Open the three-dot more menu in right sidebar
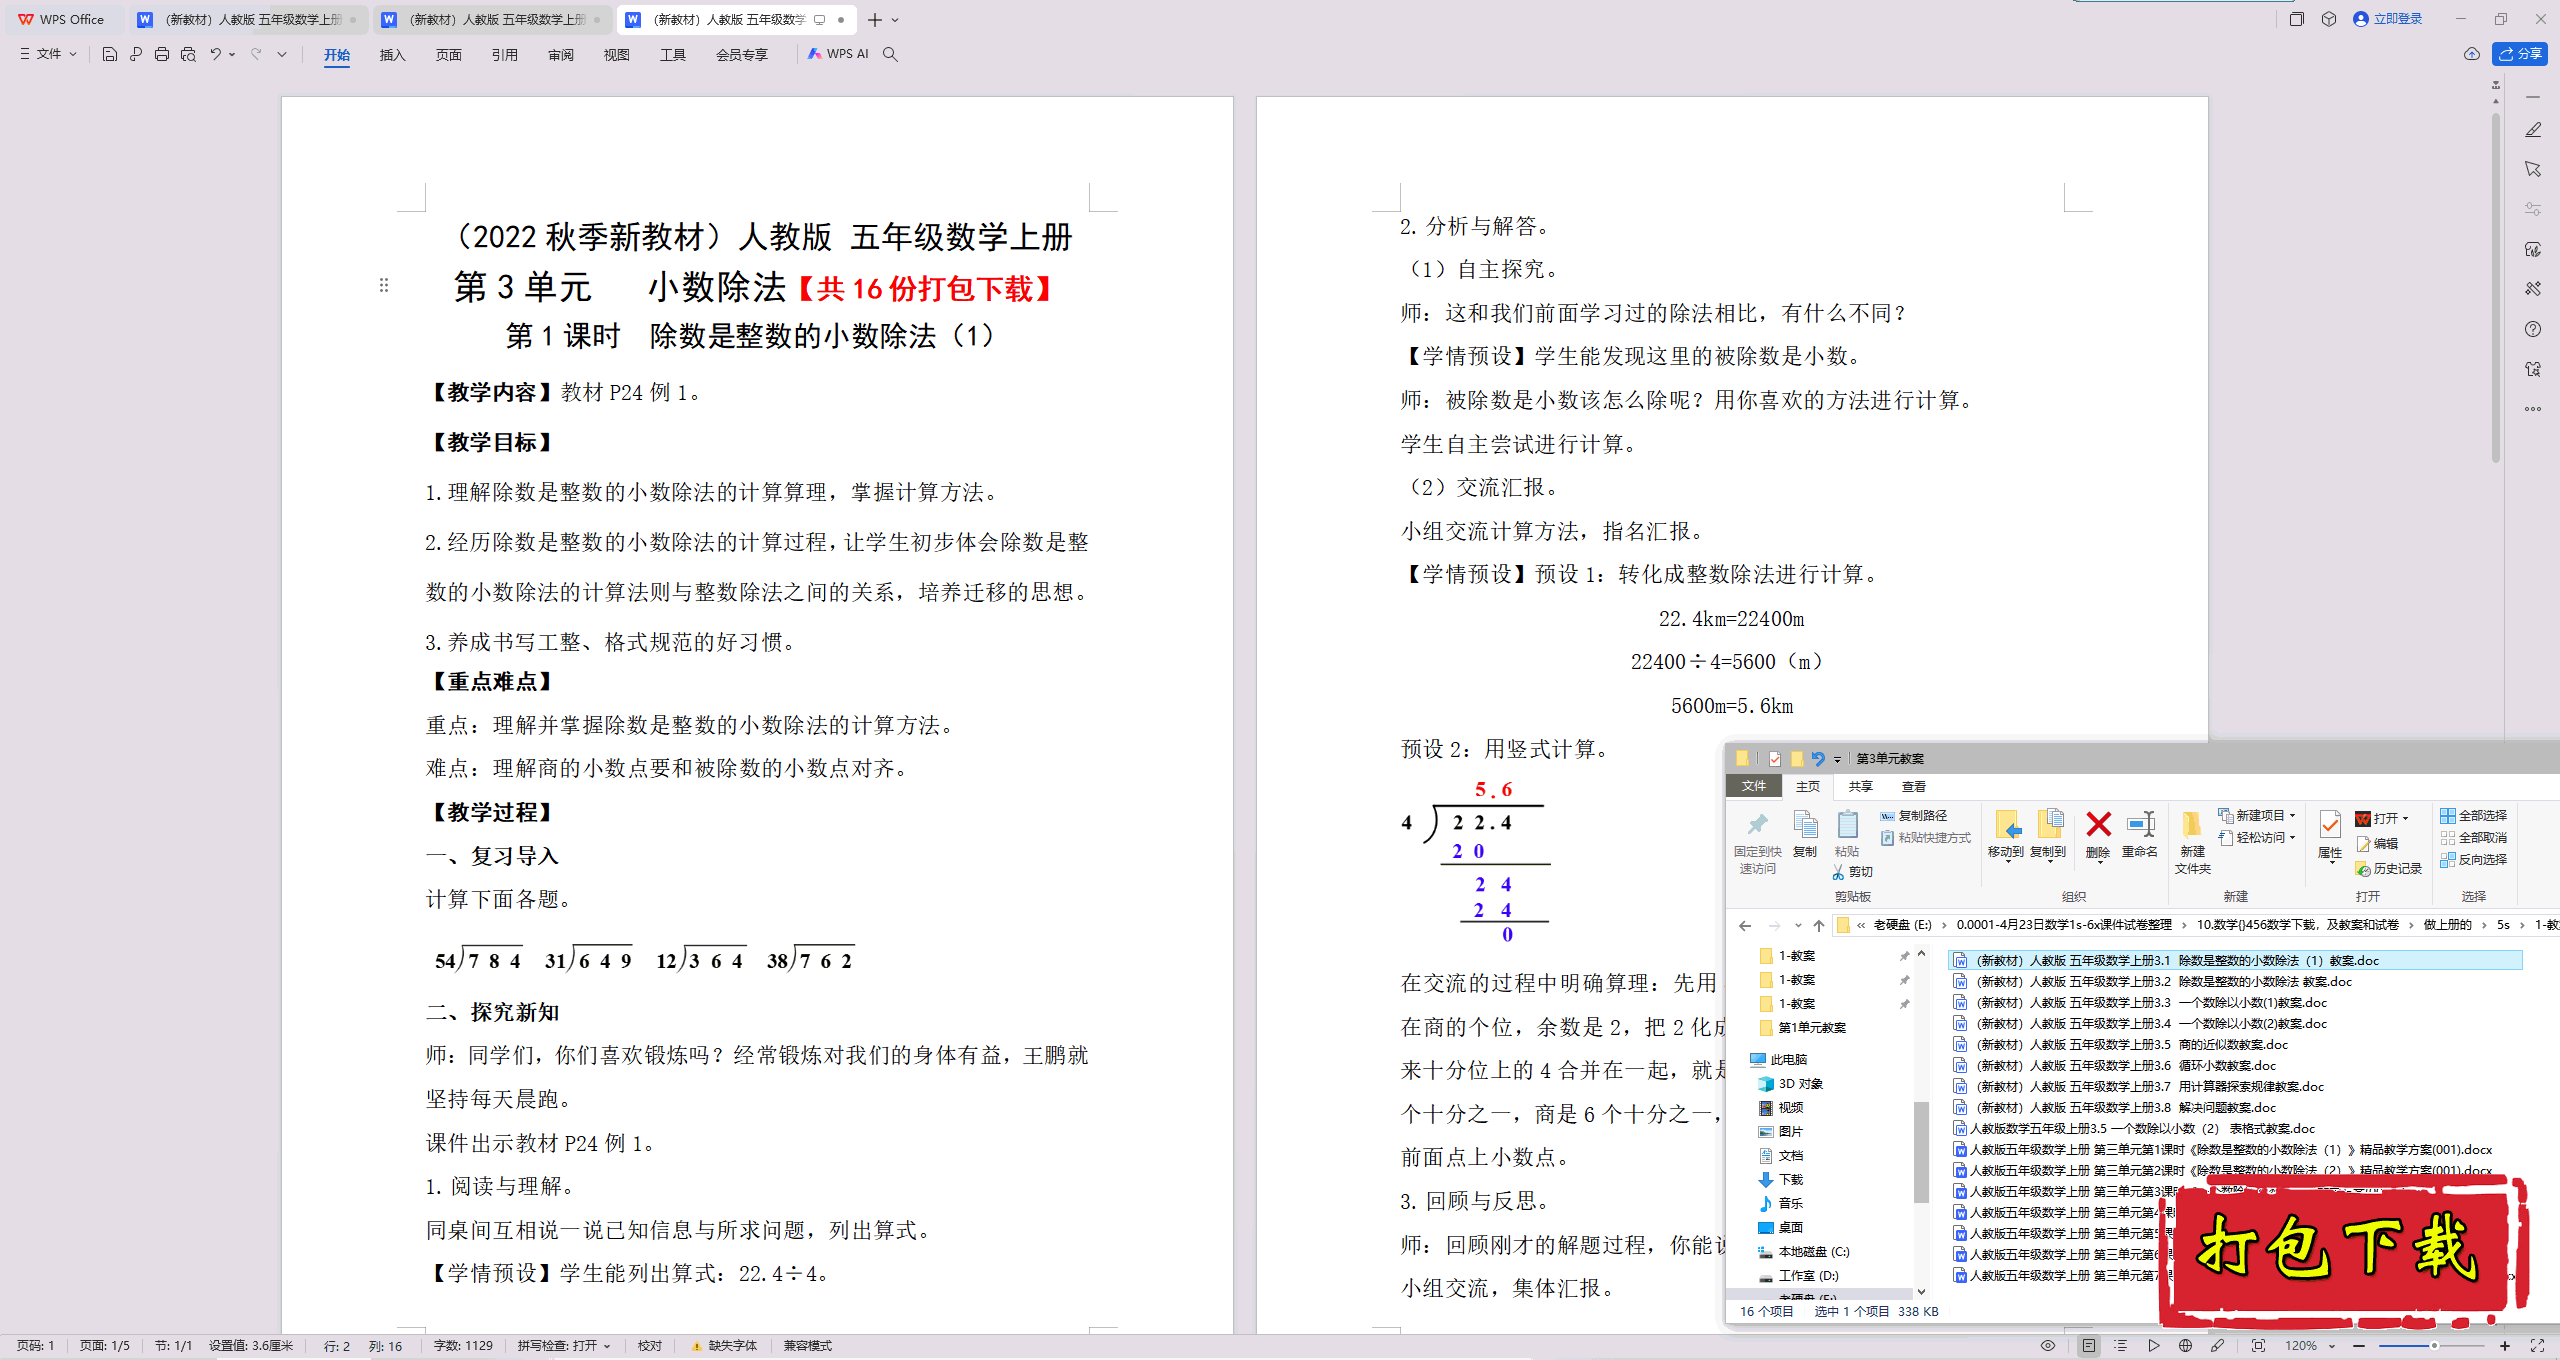Image resolution: width=2560 pixels, height=1360 pixels. (x=2533, y=409)
